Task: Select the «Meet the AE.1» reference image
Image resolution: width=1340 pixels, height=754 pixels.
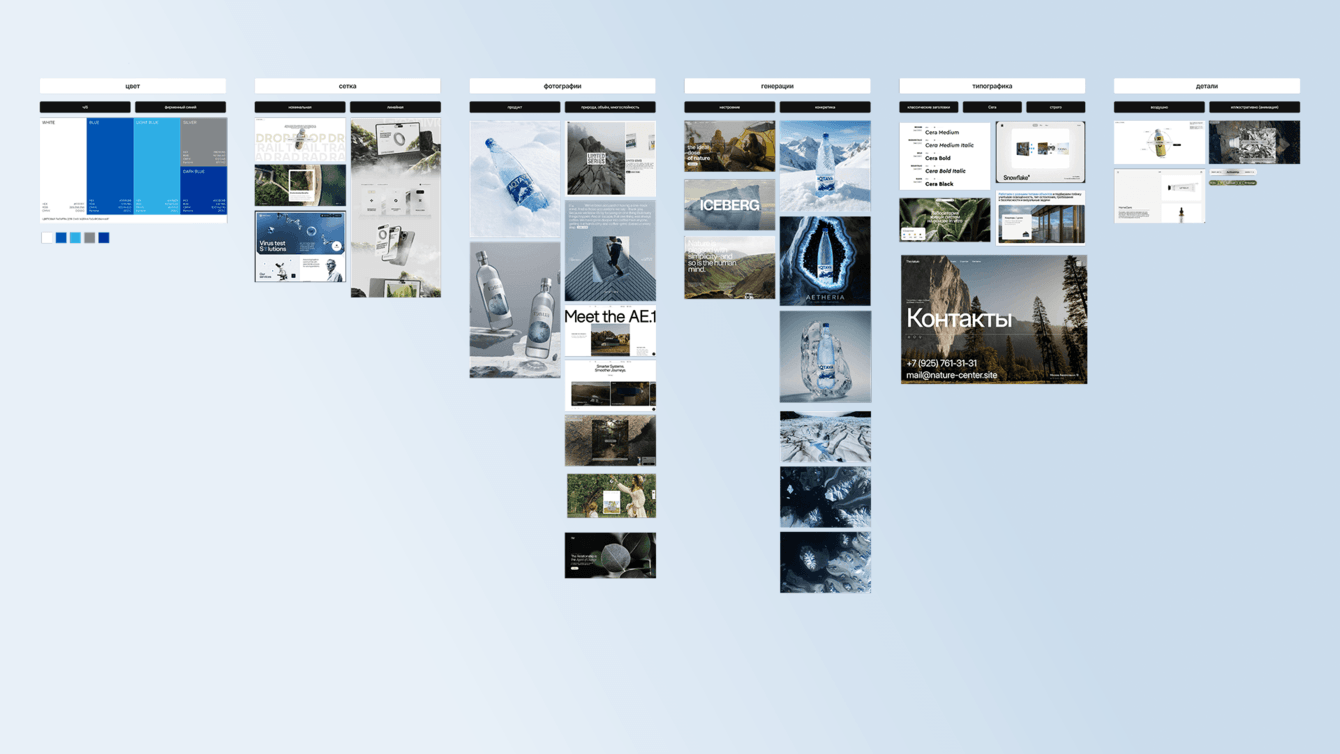Action: (x=610, y=331)
